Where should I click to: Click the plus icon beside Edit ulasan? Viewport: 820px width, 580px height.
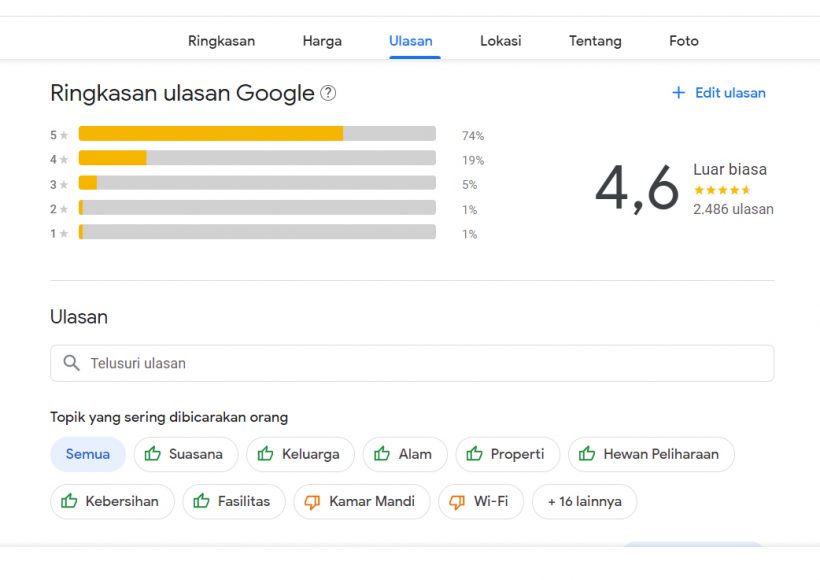pos(678,93)
